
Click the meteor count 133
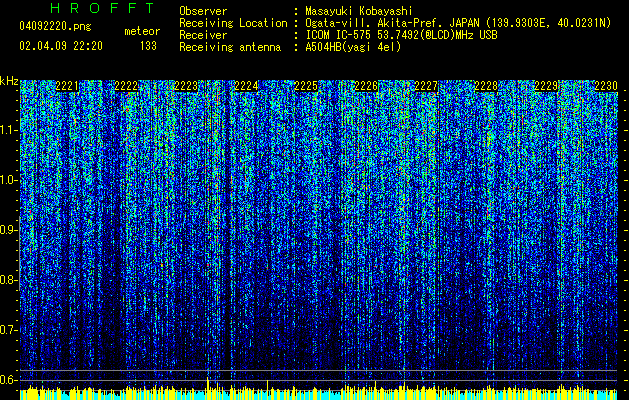148,46
